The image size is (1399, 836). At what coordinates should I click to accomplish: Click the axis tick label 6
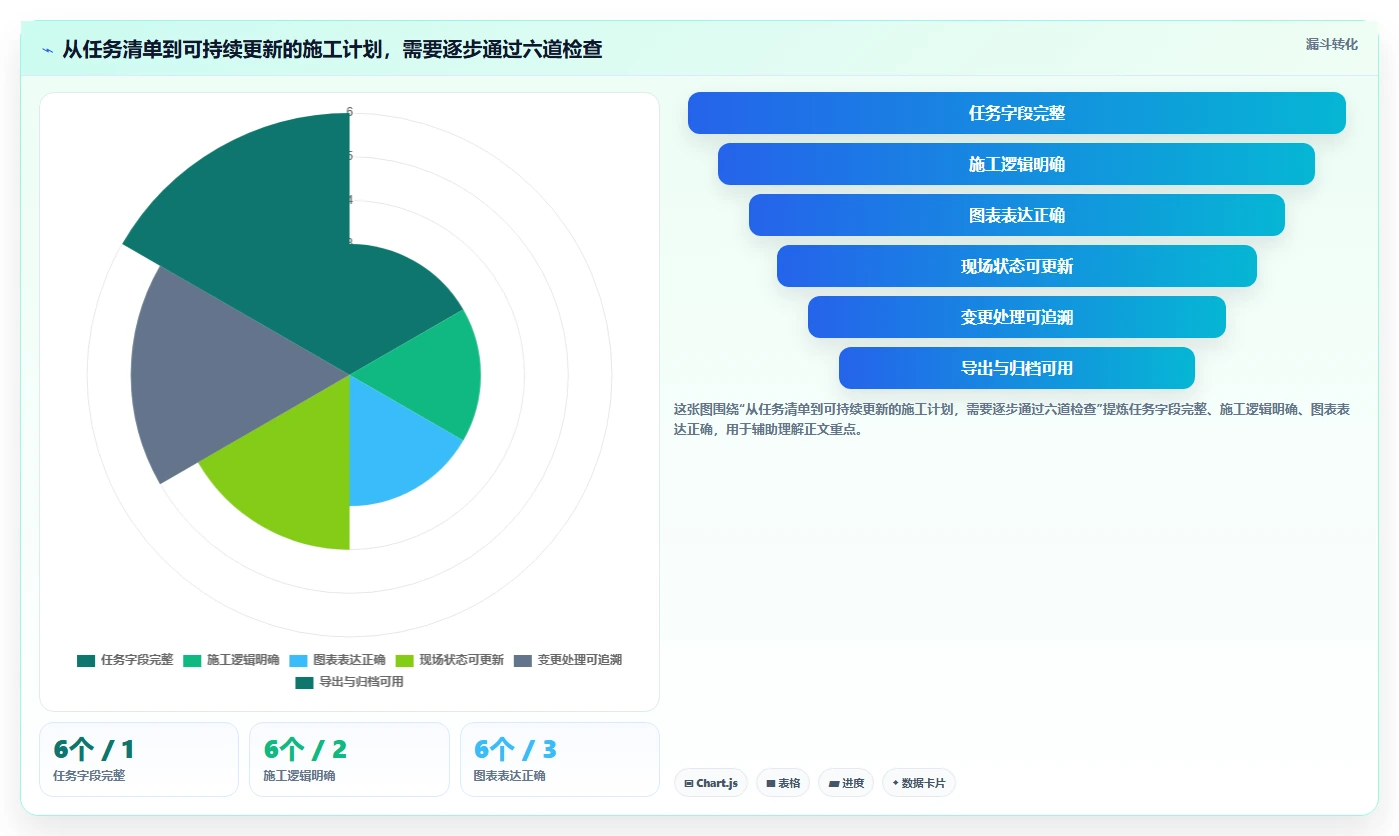coord(349,112)
